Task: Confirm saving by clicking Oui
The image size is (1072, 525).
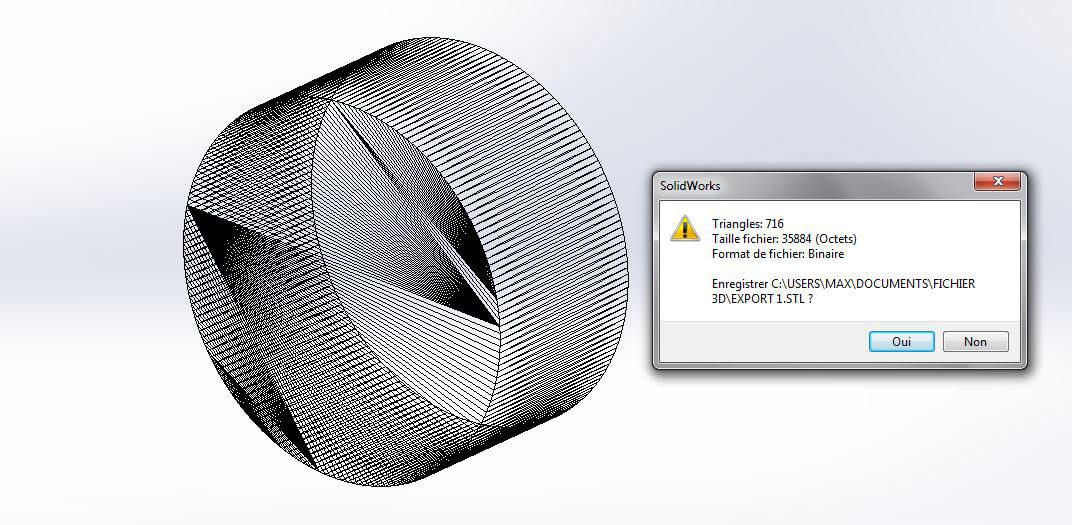Action: [x=901, y=342]
